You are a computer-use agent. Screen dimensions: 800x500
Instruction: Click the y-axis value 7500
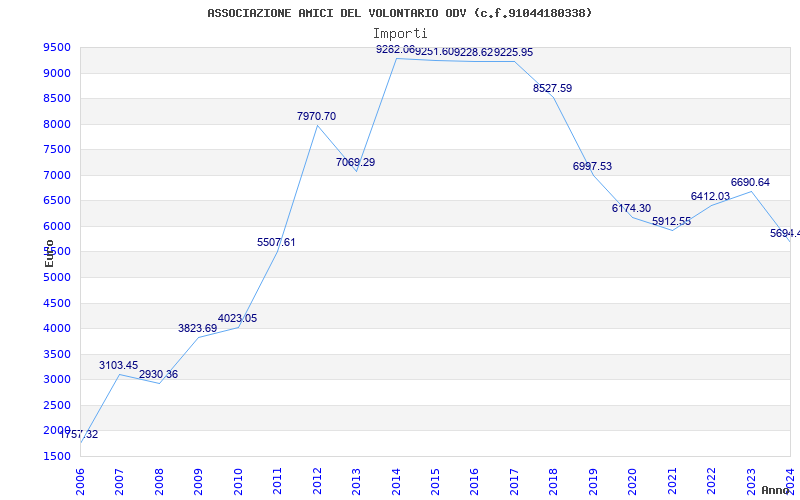click(59, 149)
